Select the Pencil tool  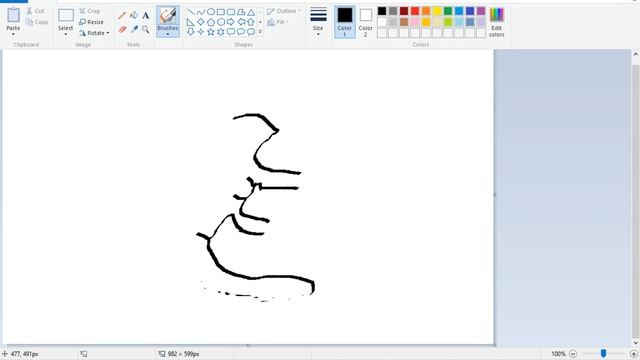tap(122, 16)
